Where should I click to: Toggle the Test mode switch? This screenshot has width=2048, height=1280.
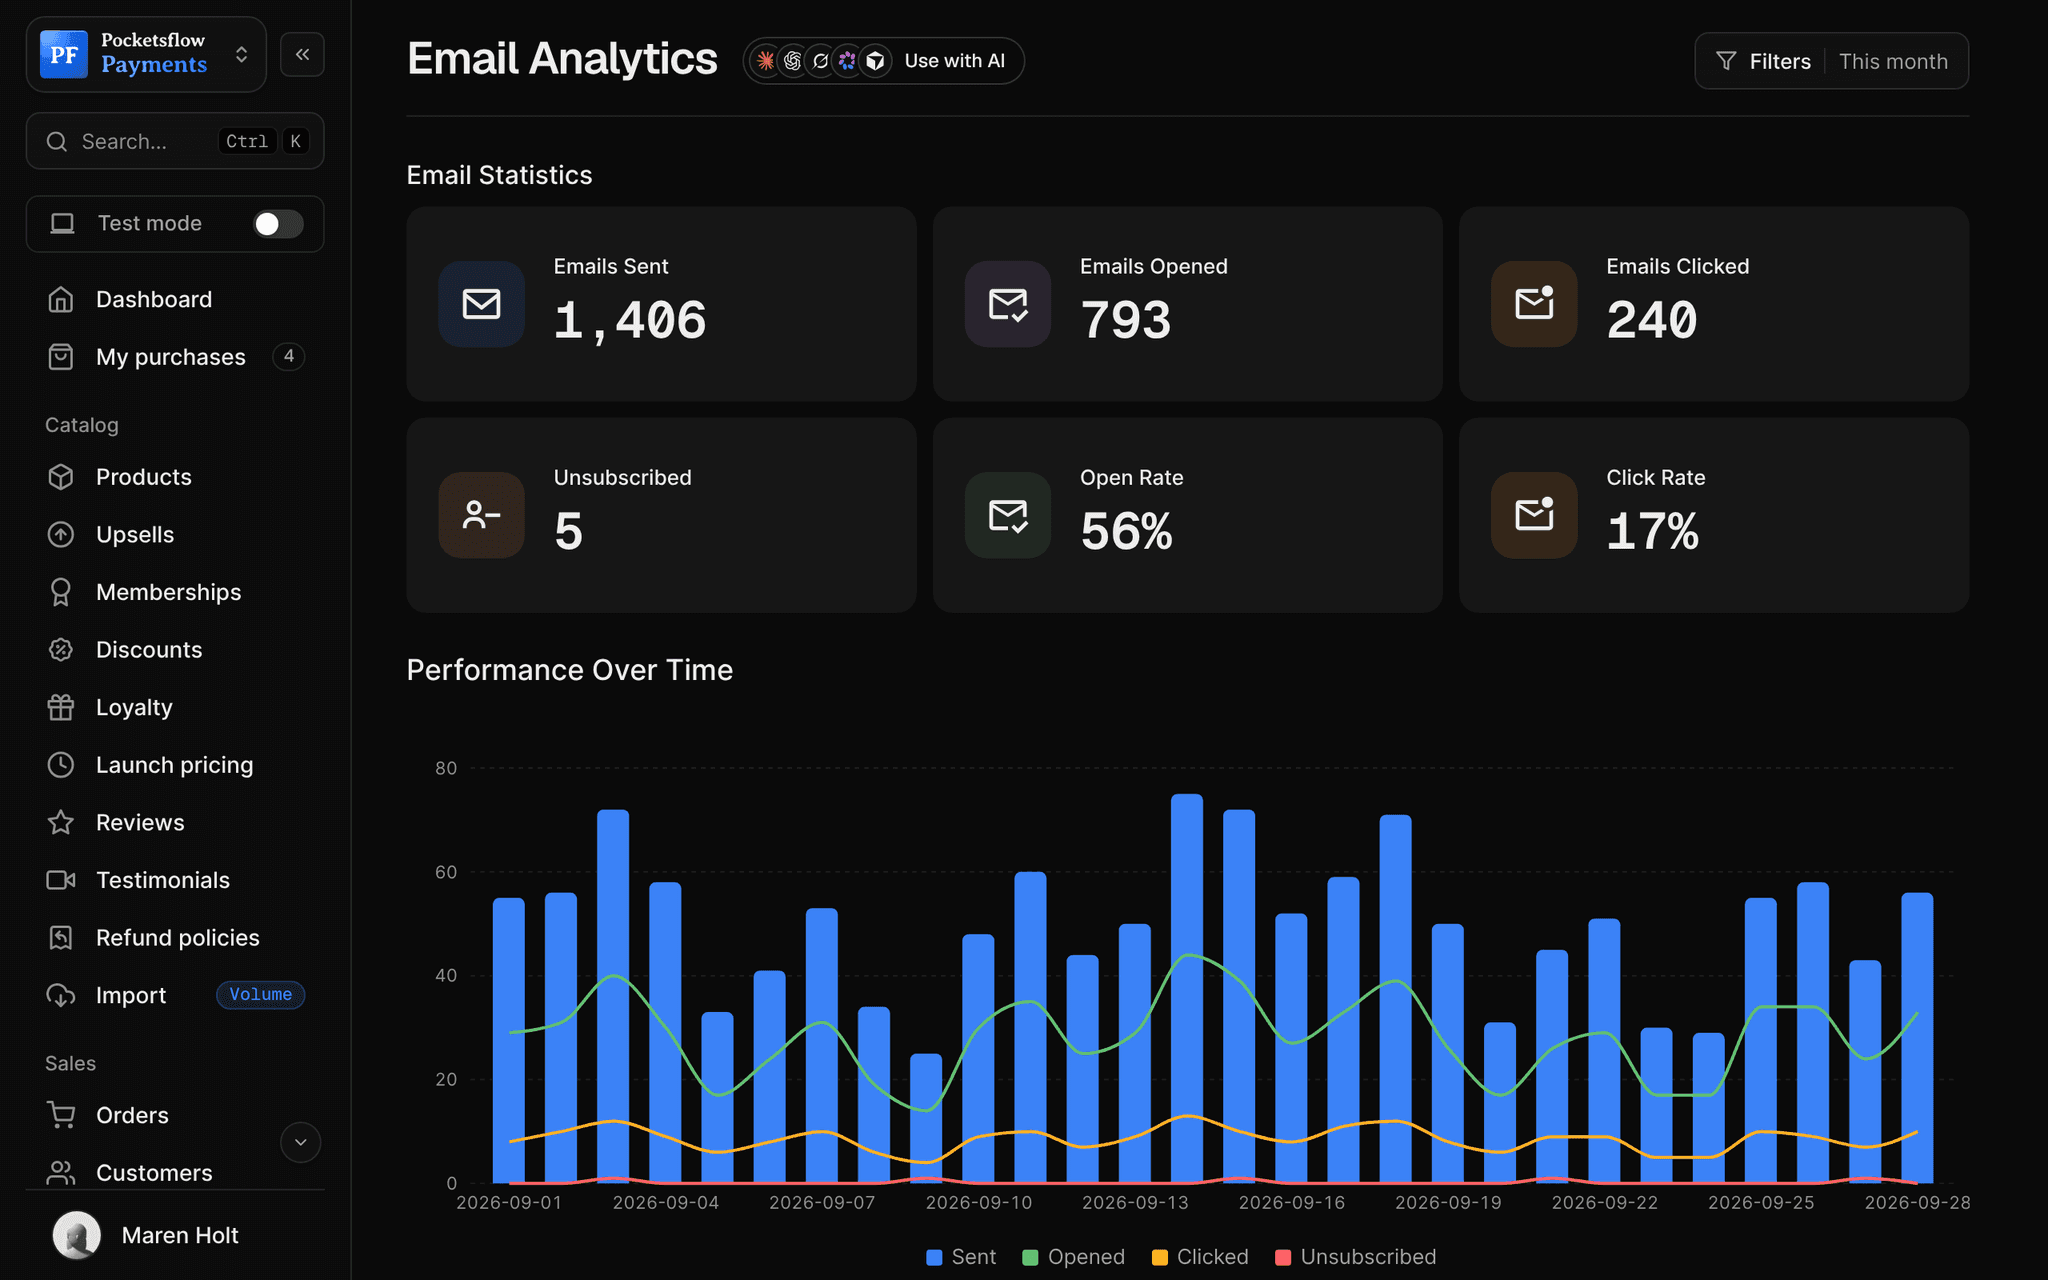coord(278,224)
